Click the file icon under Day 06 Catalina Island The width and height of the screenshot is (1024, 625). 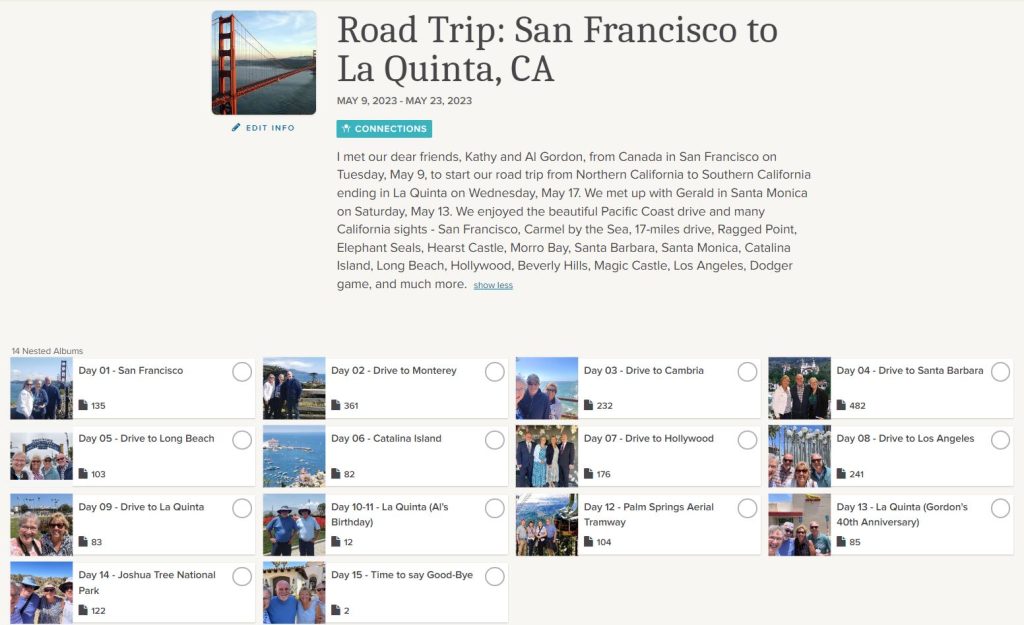pos(336,473)
